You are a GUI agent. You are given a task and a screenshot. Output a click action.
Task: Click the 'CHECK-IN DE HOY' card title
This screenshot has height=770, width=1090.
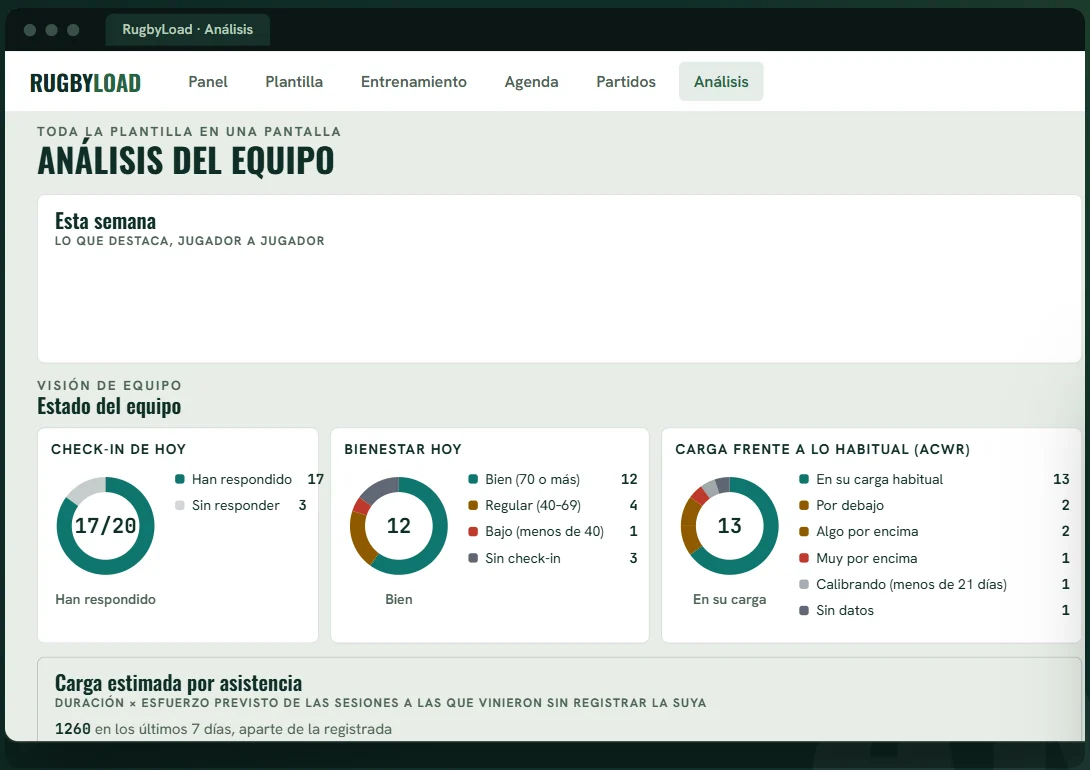(x=118, y=449)
